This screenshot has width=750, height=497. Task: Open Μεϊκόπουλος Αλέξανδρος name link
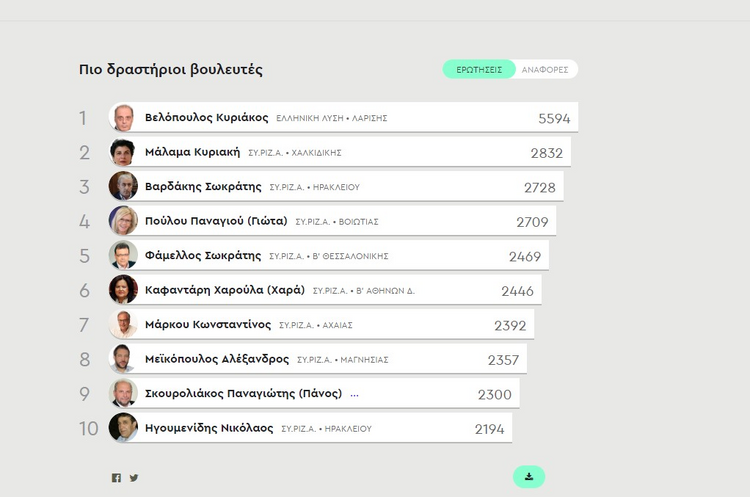pyautogui.click(x=217, y=359)
